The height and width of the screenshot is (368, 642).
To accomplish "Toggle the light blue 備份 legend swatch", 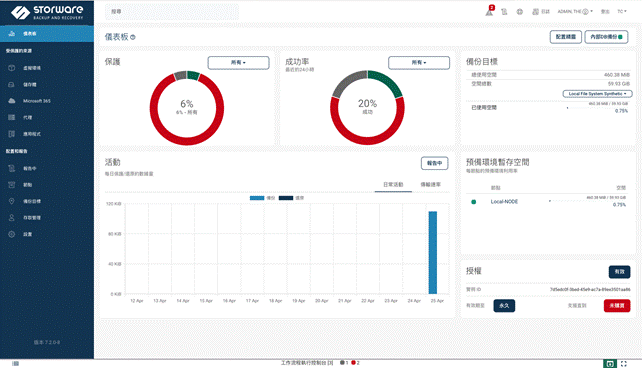I will point(257,198).
